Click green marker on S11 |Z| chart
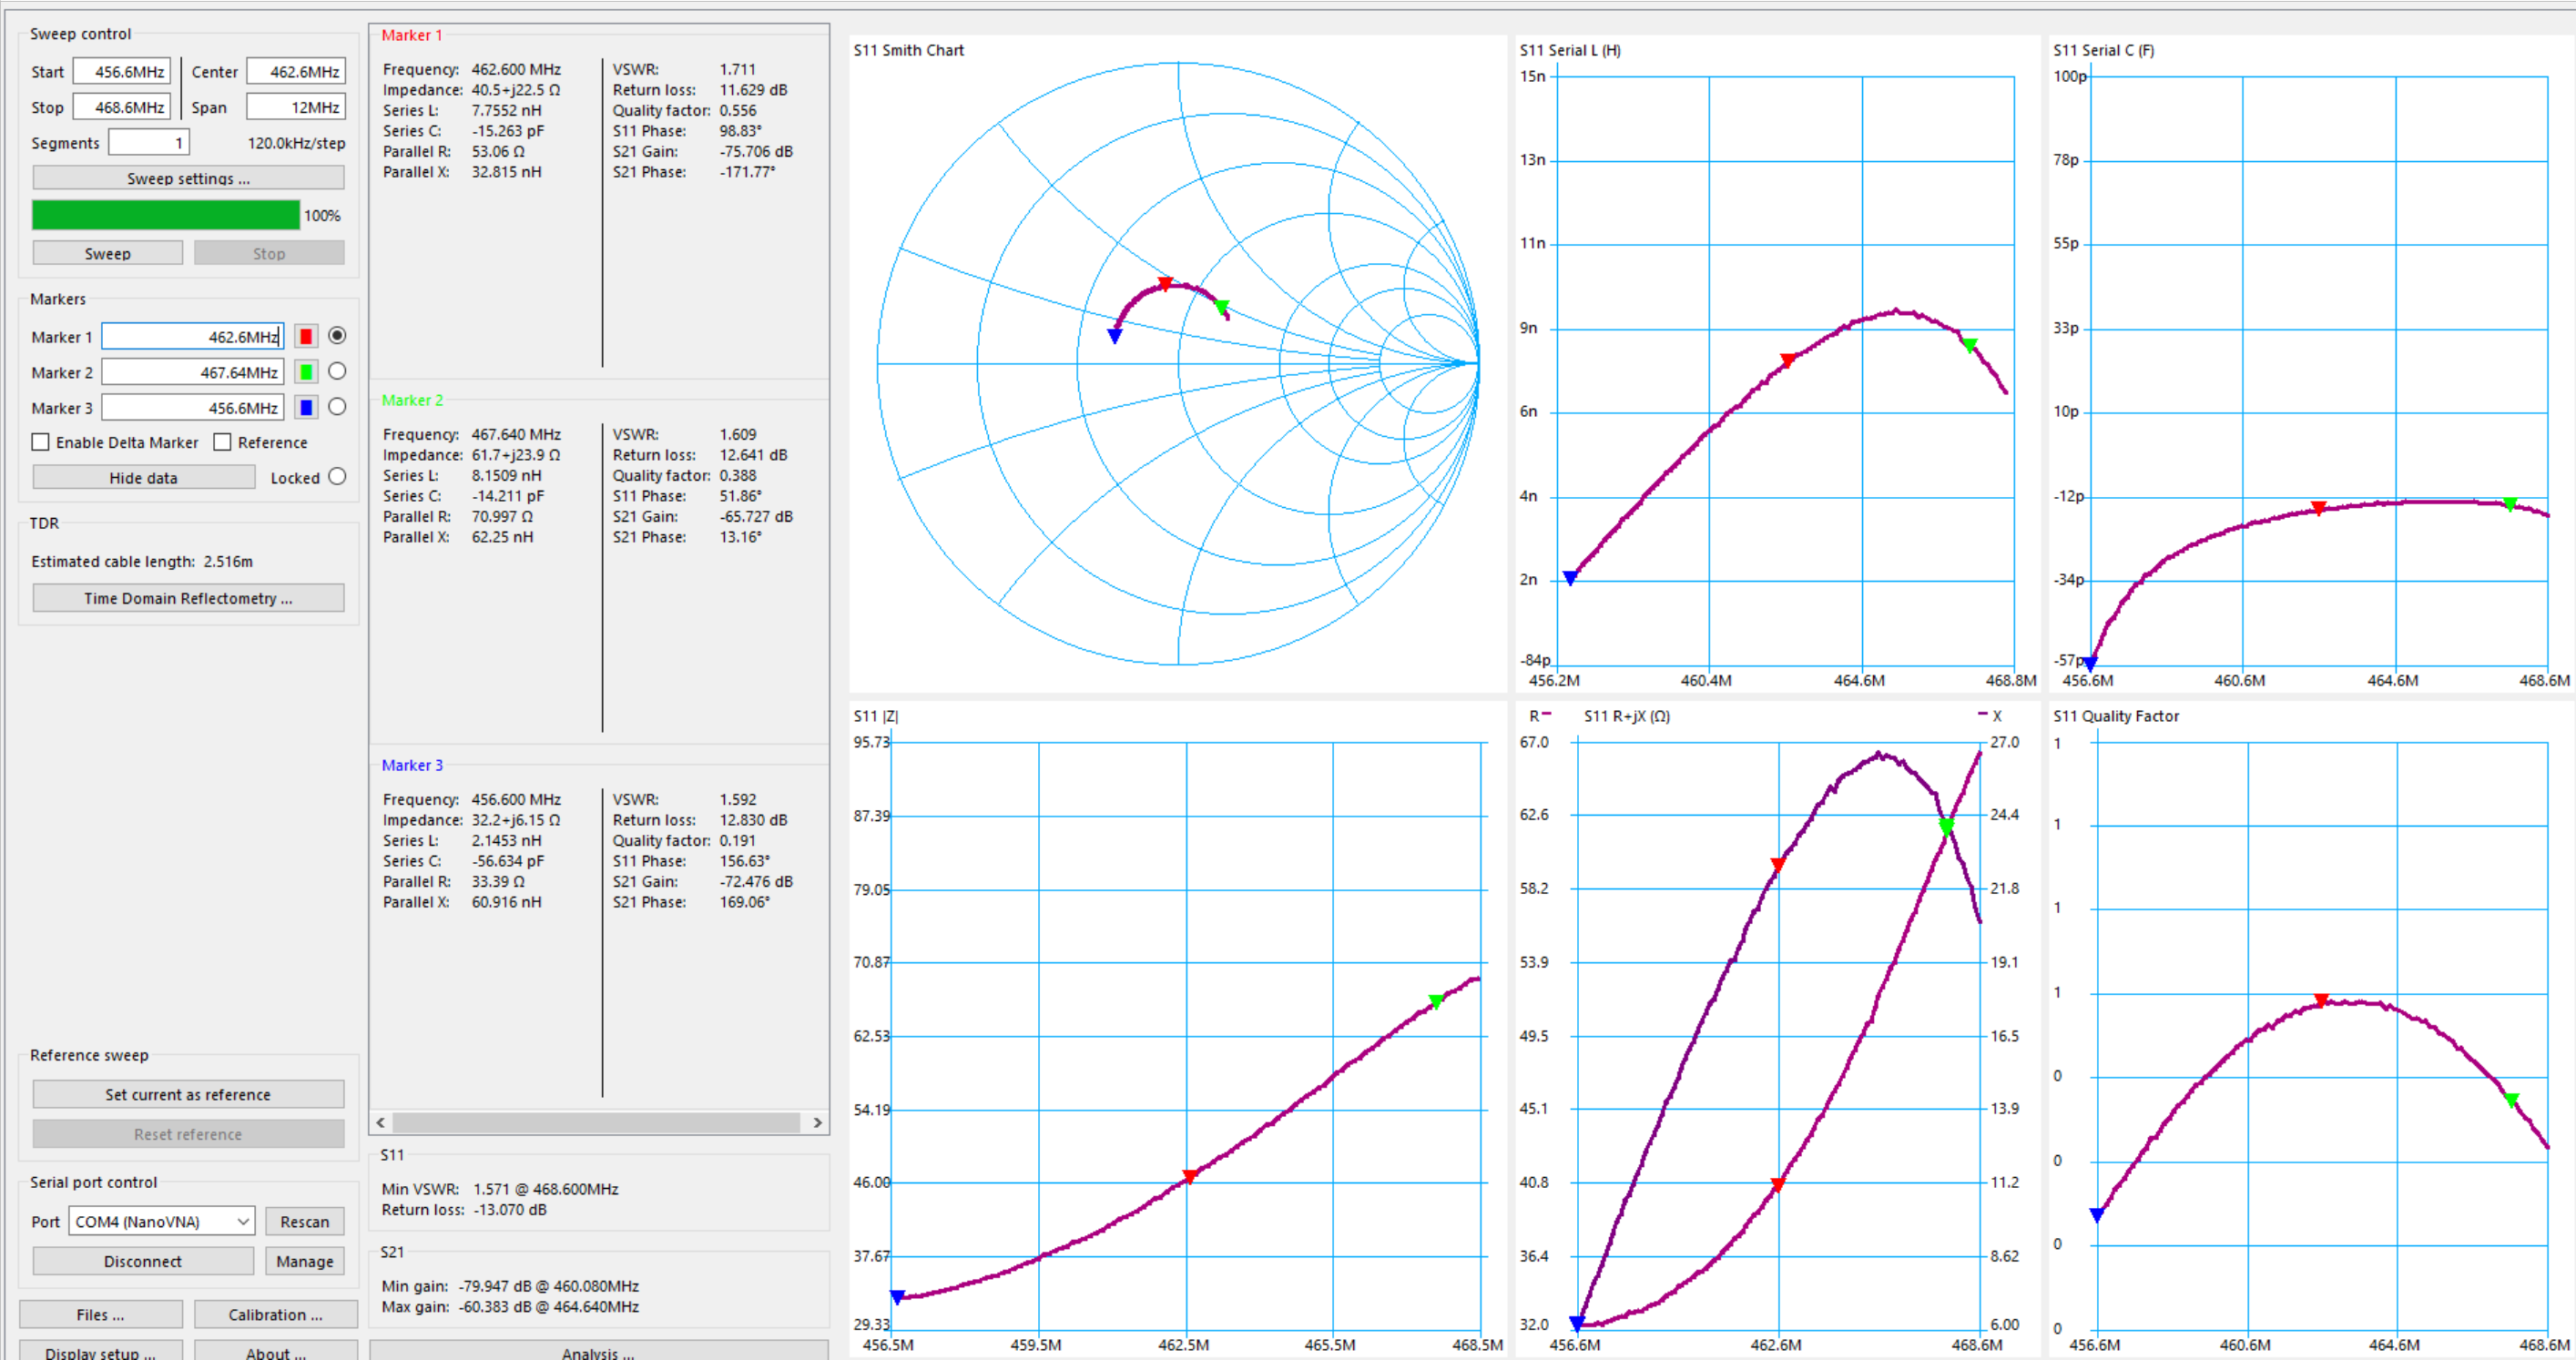Screen dimensions: 2576x1360 click(x=1437, y=1001)
